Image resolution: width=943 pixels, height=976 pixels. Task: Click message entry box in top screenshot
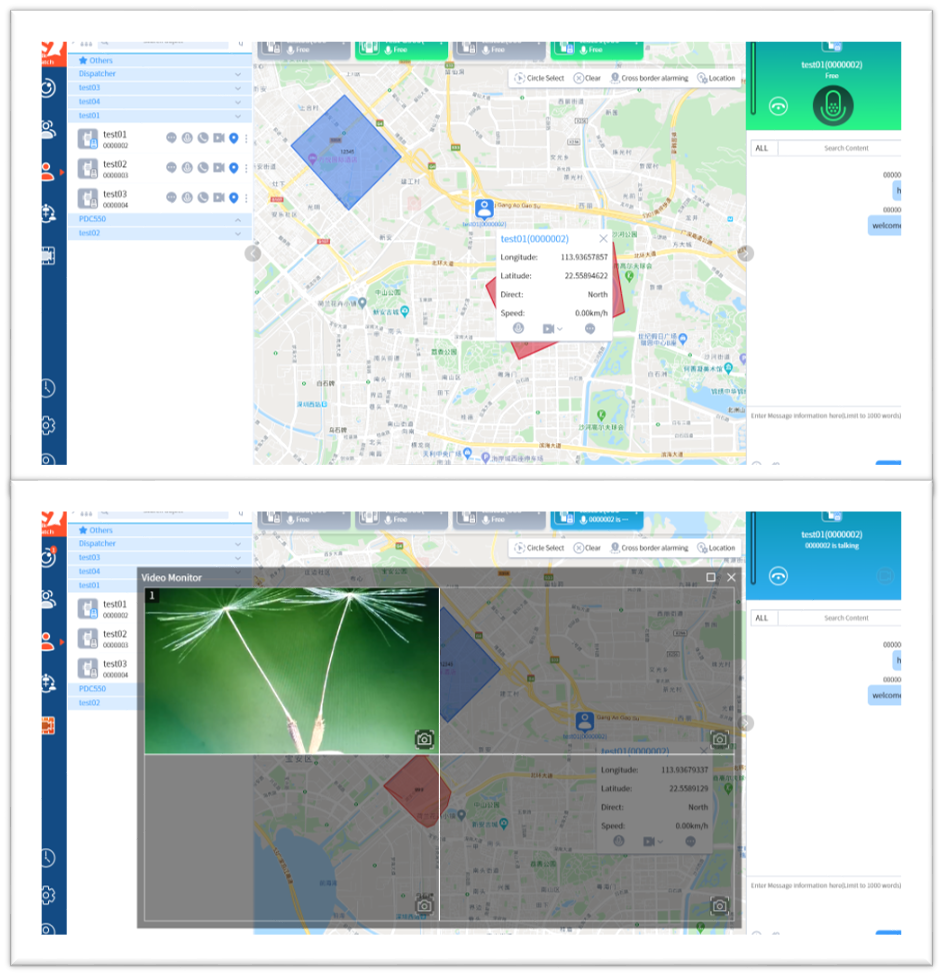coord(825,434)
